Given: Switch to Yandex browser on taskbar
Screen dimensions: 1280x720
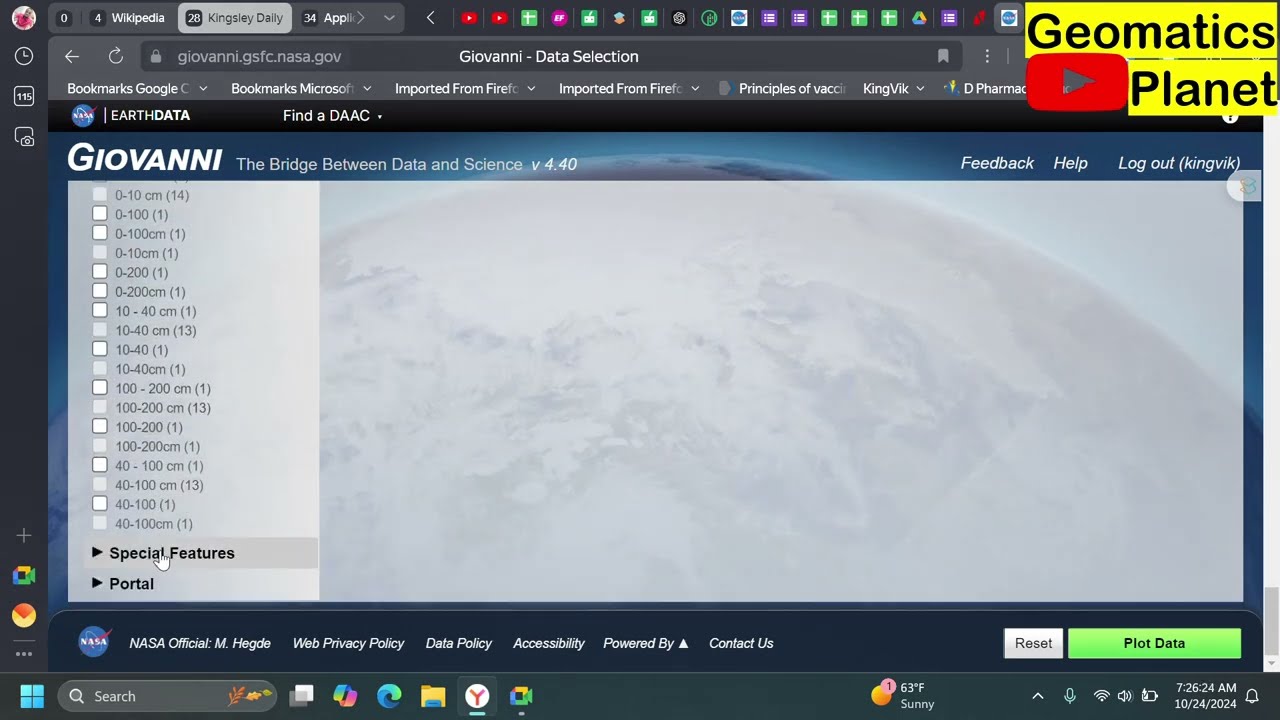Looking at the screenshot, I should tap(477, 696).
